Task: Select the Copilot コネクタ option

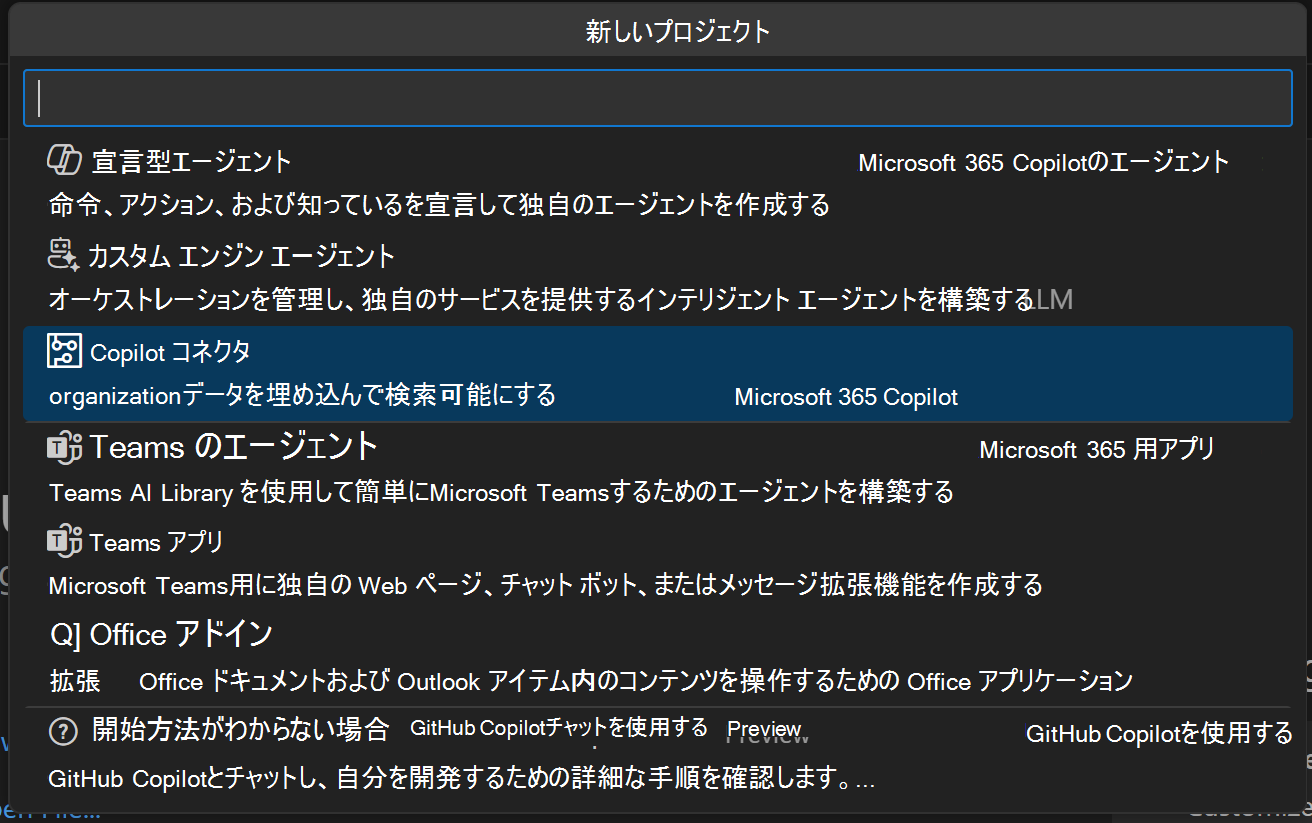Action: point(657,374)
